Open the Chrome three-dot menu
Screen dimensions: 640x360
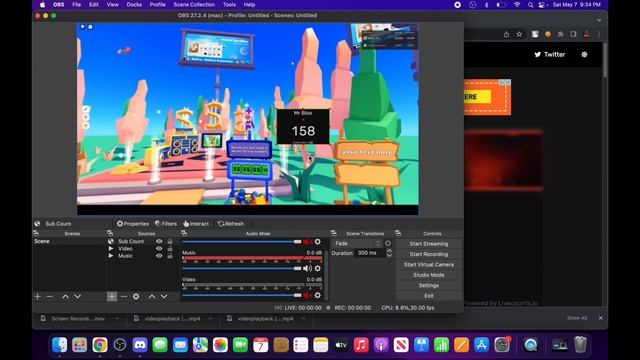coord(599,34)
